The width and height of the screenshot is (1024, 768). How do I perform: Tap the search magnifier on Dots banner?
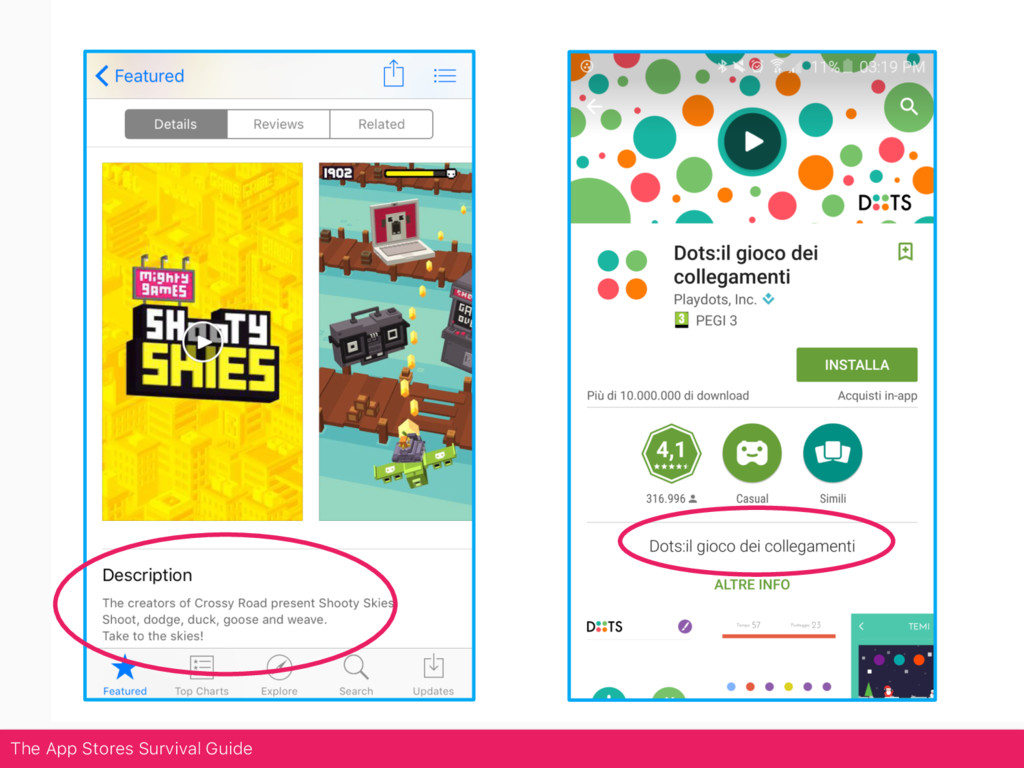tap(908, 106)
